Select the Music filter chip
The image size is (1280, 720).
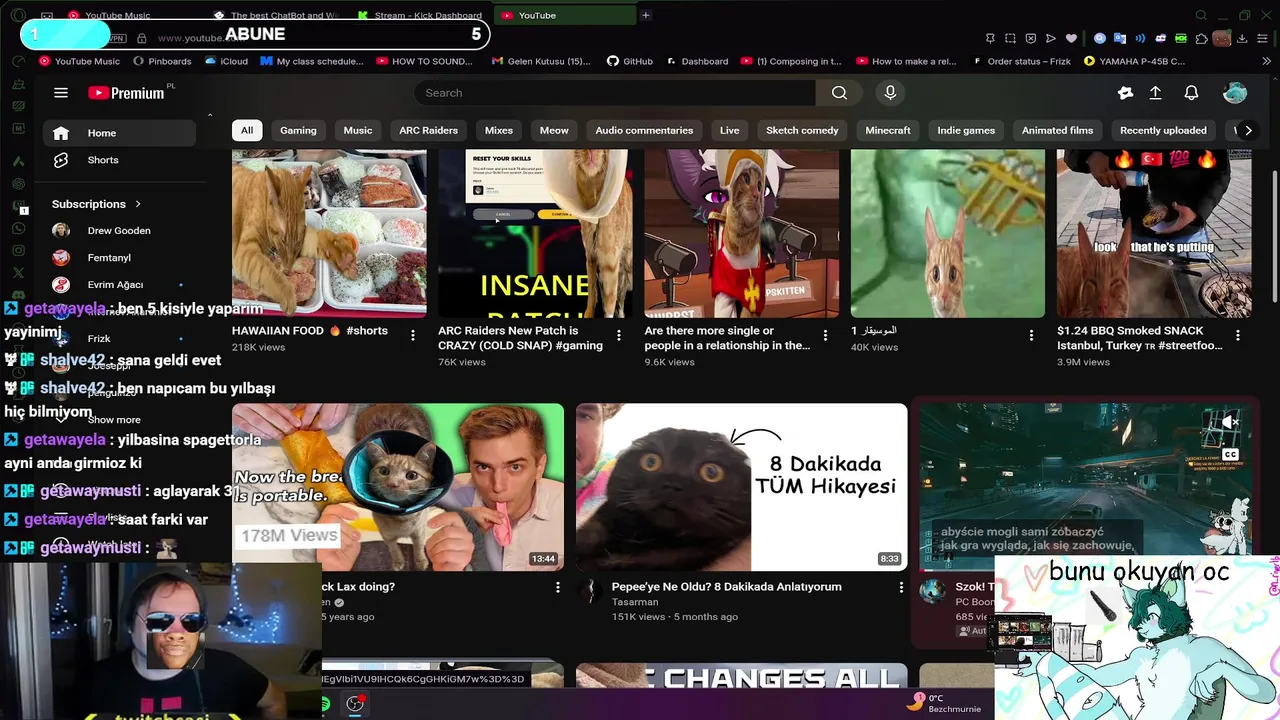[358, 130]
